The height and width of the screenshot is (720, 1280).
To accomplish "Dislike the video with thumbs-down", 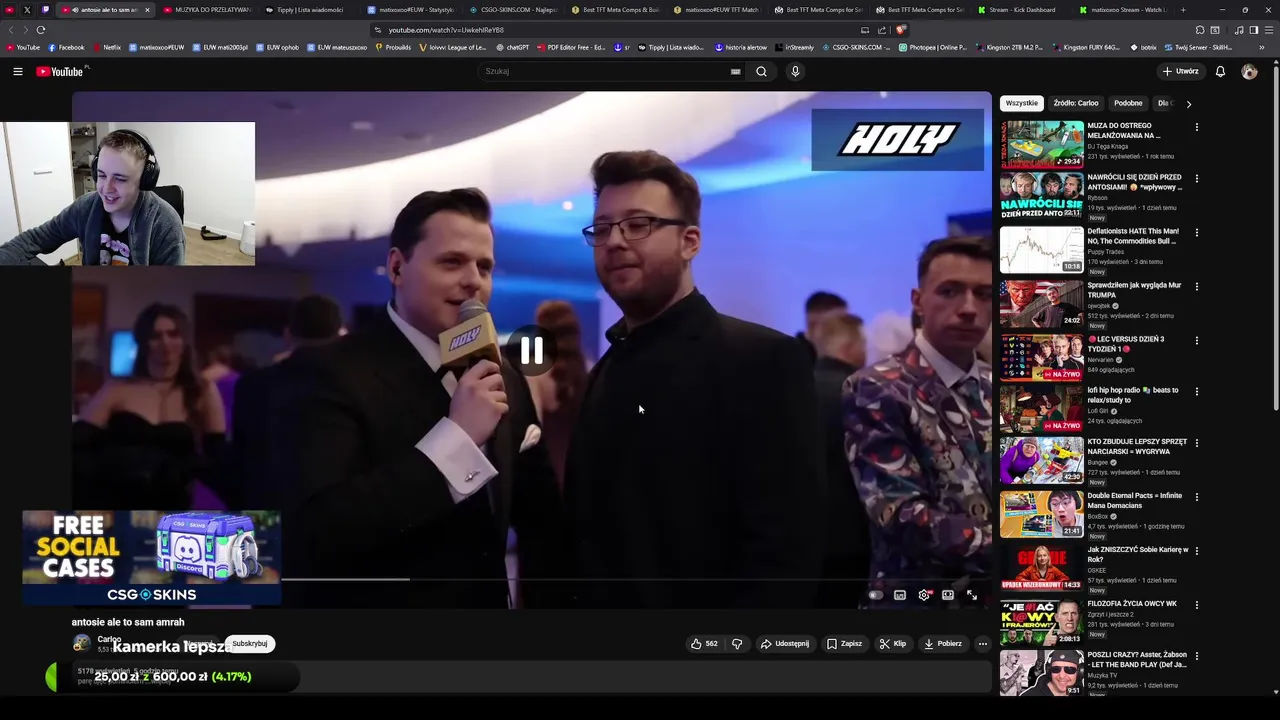I will (x=737, y=644).
